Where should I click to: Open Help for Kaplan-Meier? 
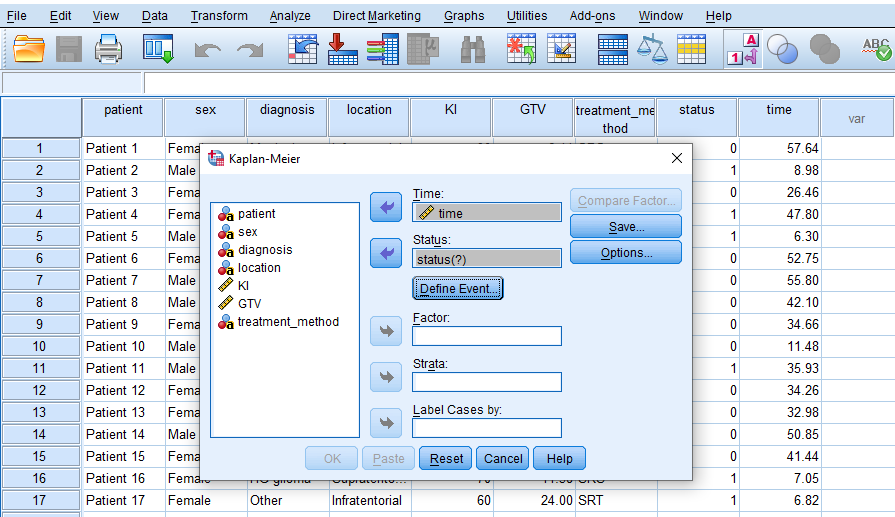[x=559, y=458]
